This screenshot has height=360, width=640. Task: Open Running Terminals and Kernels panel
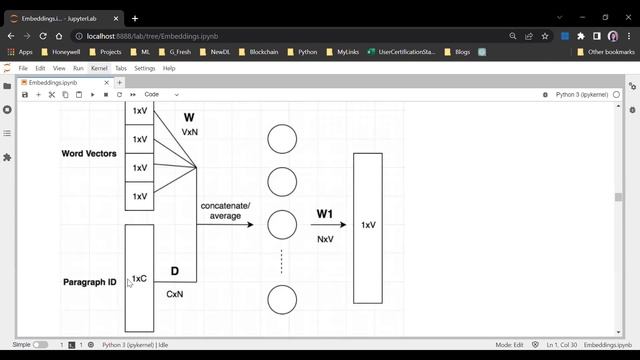pos(7,110)
